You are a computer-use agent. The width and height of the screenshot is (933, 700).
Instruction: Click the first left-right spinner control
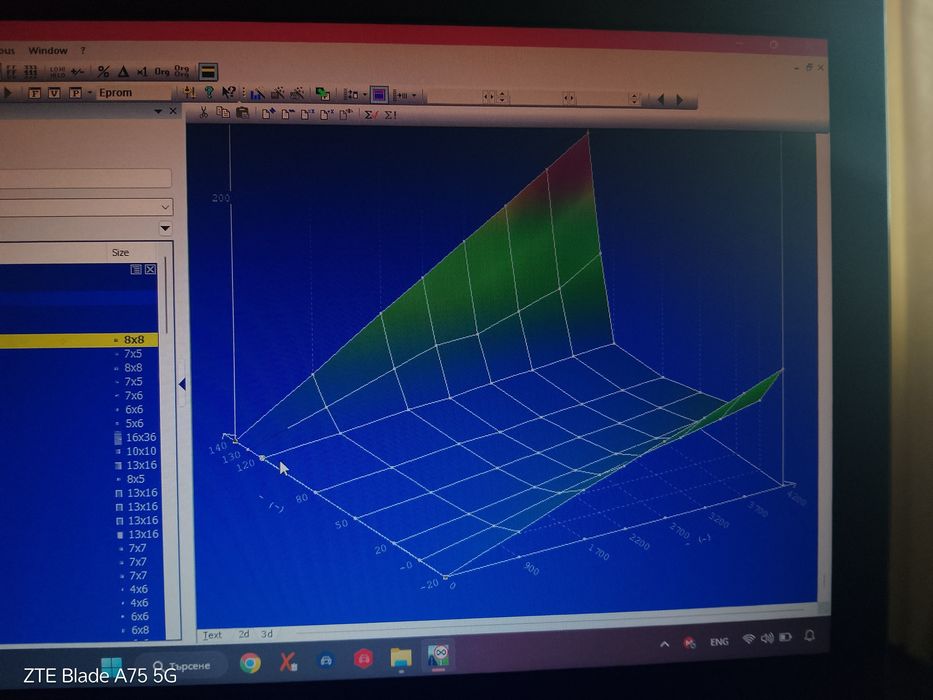488,96
